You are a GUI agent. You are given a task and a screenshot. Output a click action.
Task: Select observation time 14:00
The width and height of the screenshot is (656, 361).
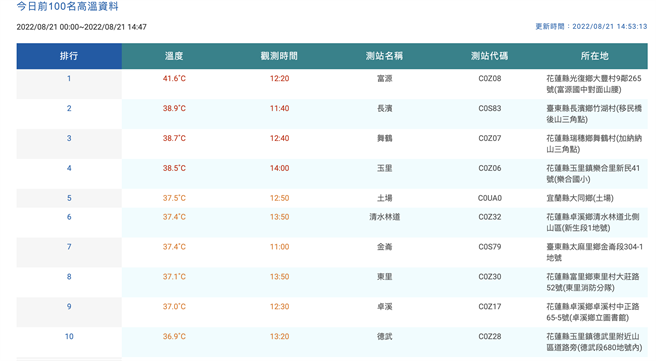279,168
